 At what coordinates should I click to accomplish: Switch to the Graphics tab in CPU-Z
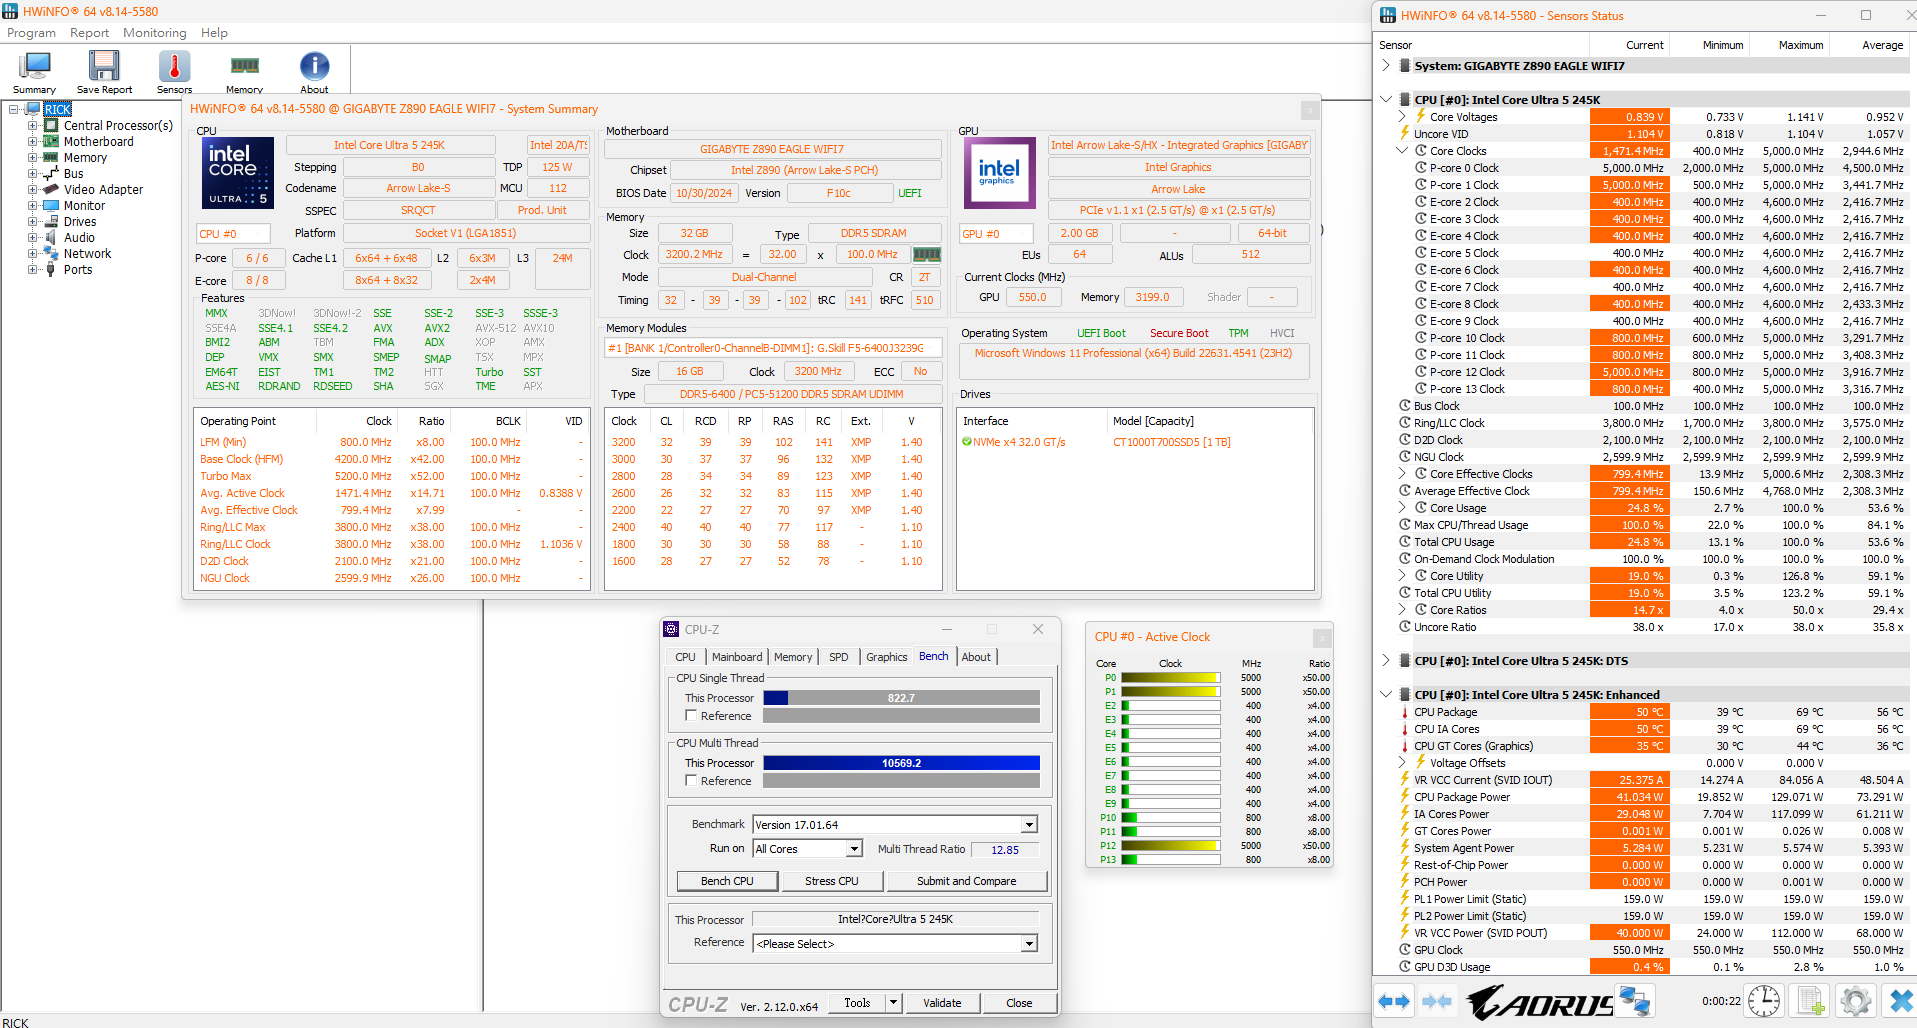[x=887, y=657]
